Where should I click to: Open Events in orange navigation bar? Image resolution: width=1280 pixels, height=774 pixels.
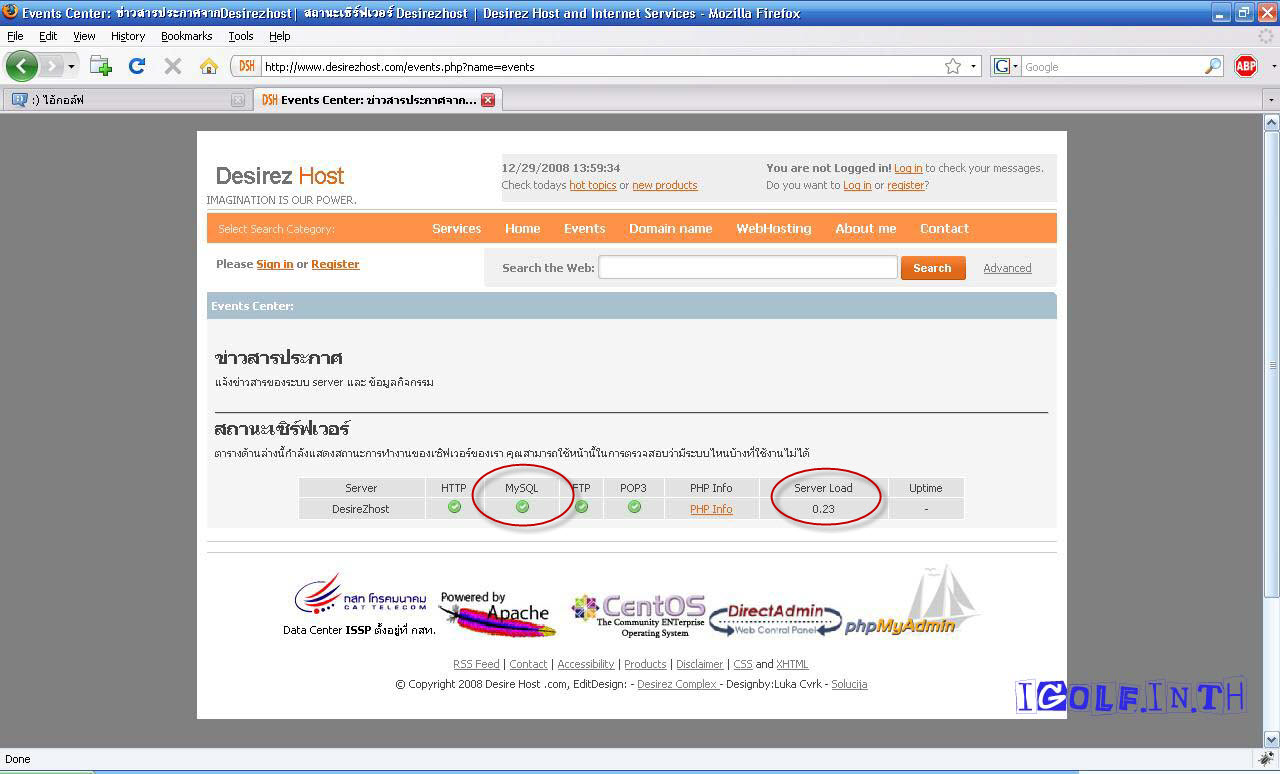click(x=584, y=228)
